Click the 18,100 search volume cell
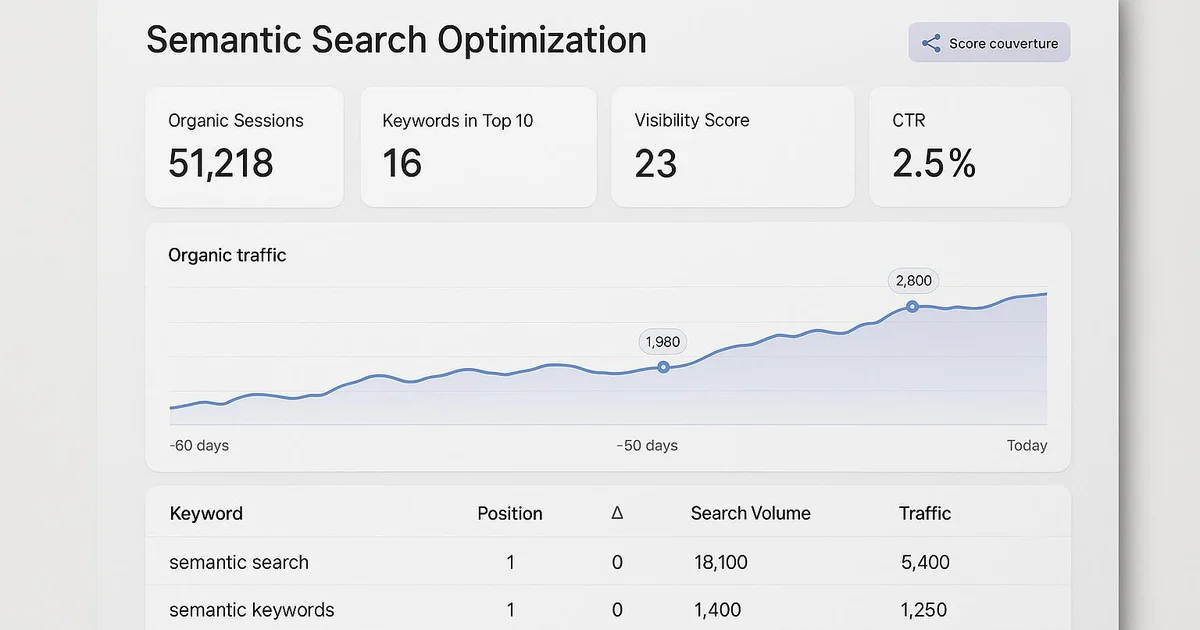The image size is (1200, 630). point(721,562)
